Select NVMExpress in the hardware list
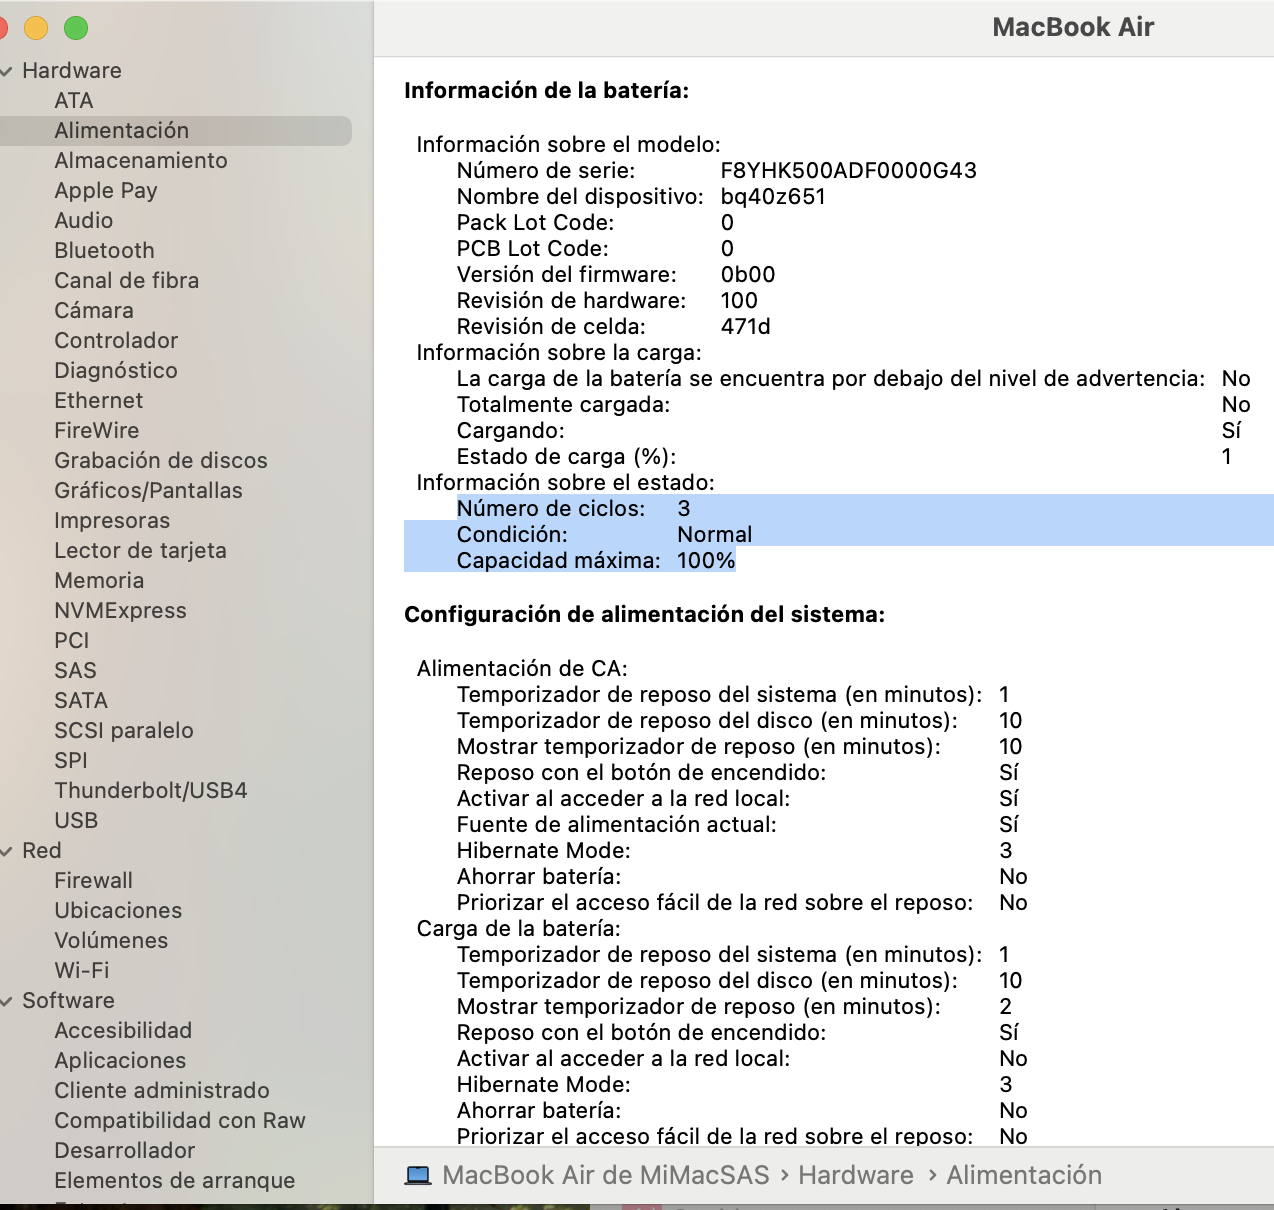This screenshot has height=1210, width=1274. tap(120, 610)
